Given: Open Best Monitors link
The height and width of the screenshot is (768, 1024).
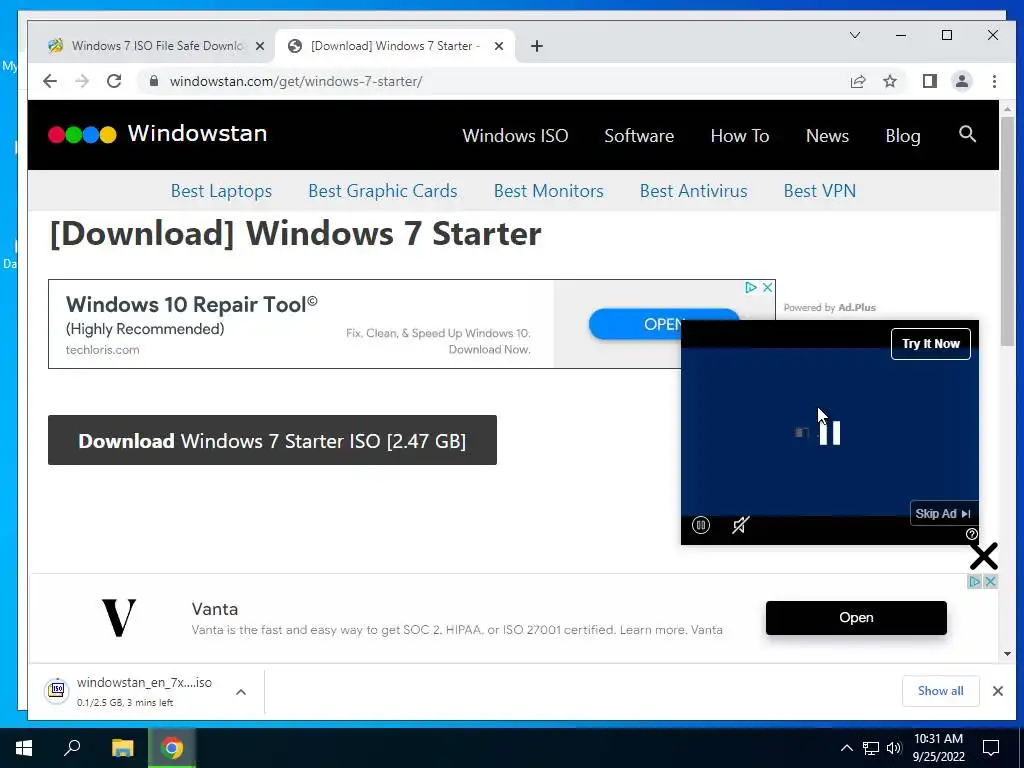Looking at the screenshot, I should click(549, 191).
